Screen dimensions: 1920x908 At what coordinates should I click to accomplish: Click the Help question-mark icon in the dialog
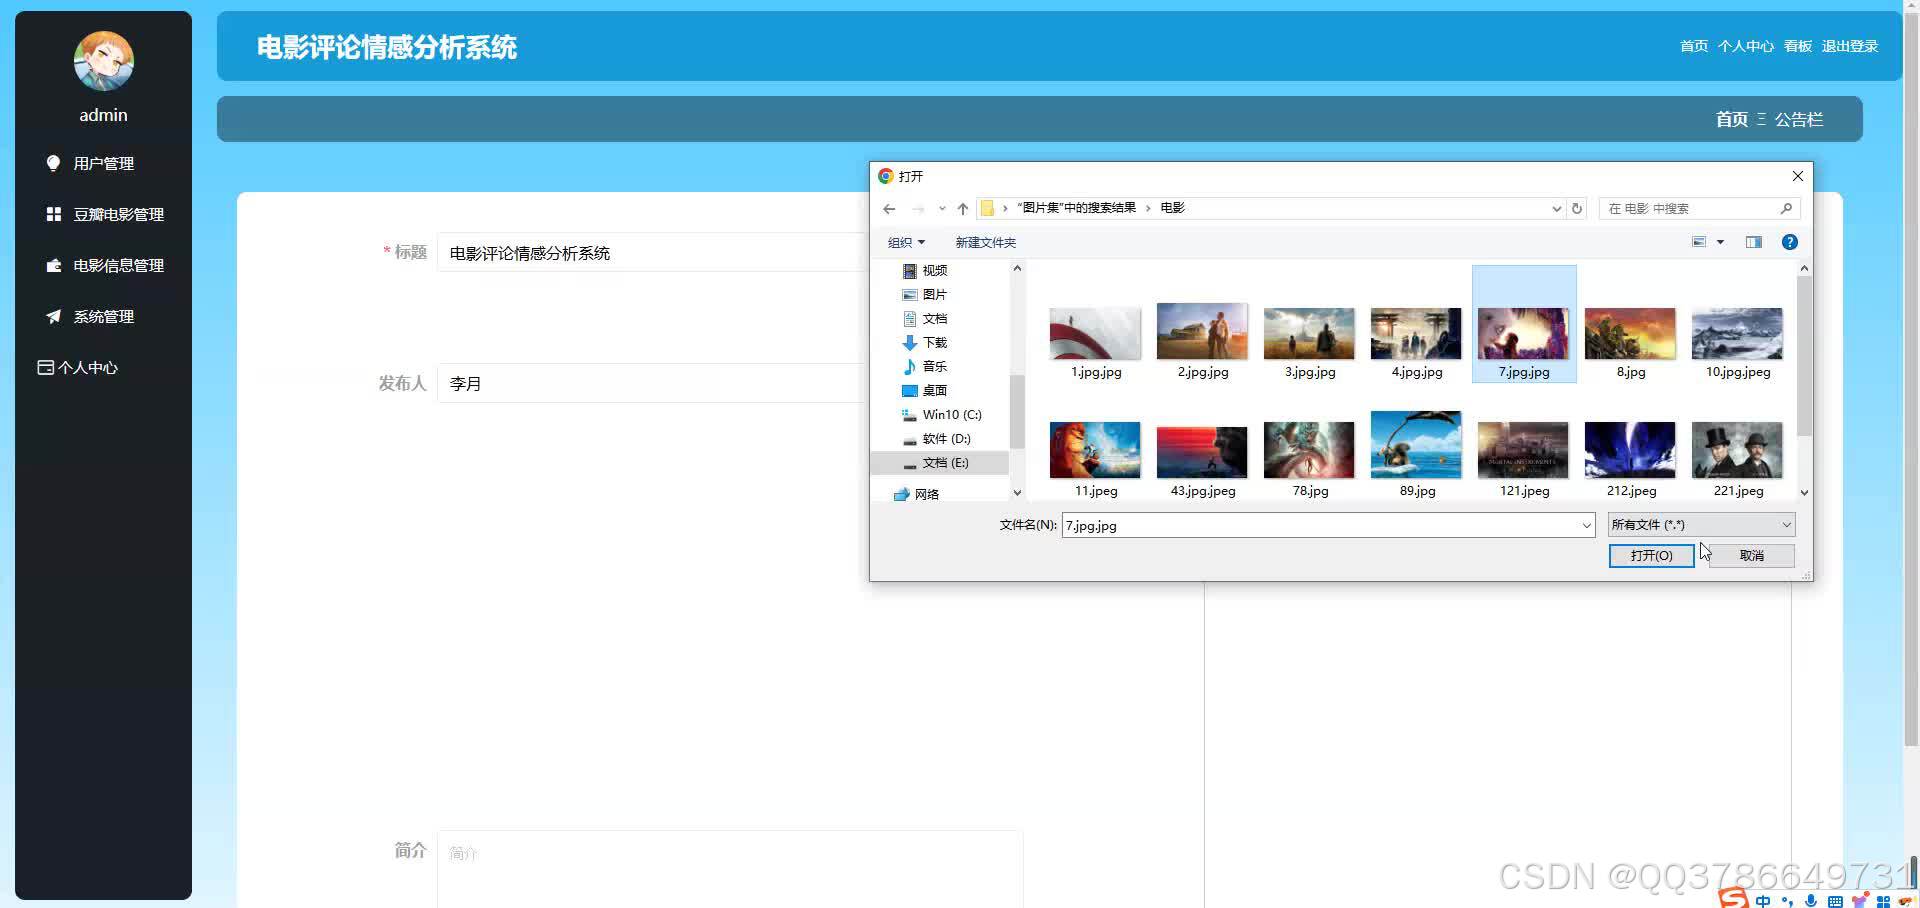pos(1789,242)
